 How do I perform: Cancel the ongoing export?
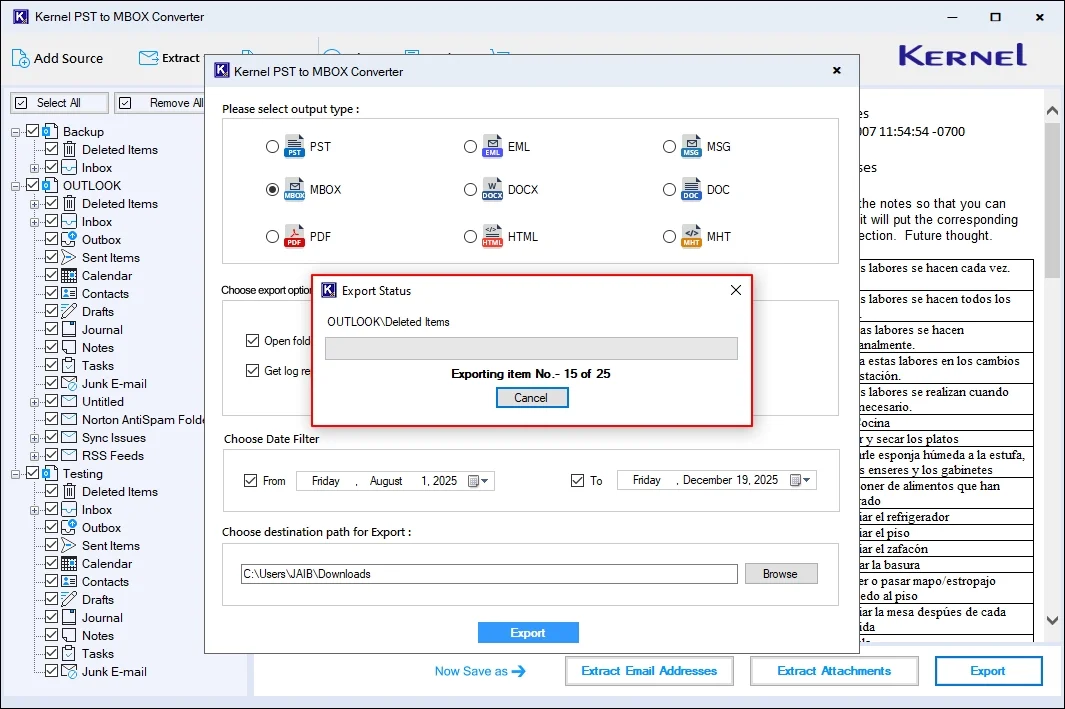coord(531,397)
